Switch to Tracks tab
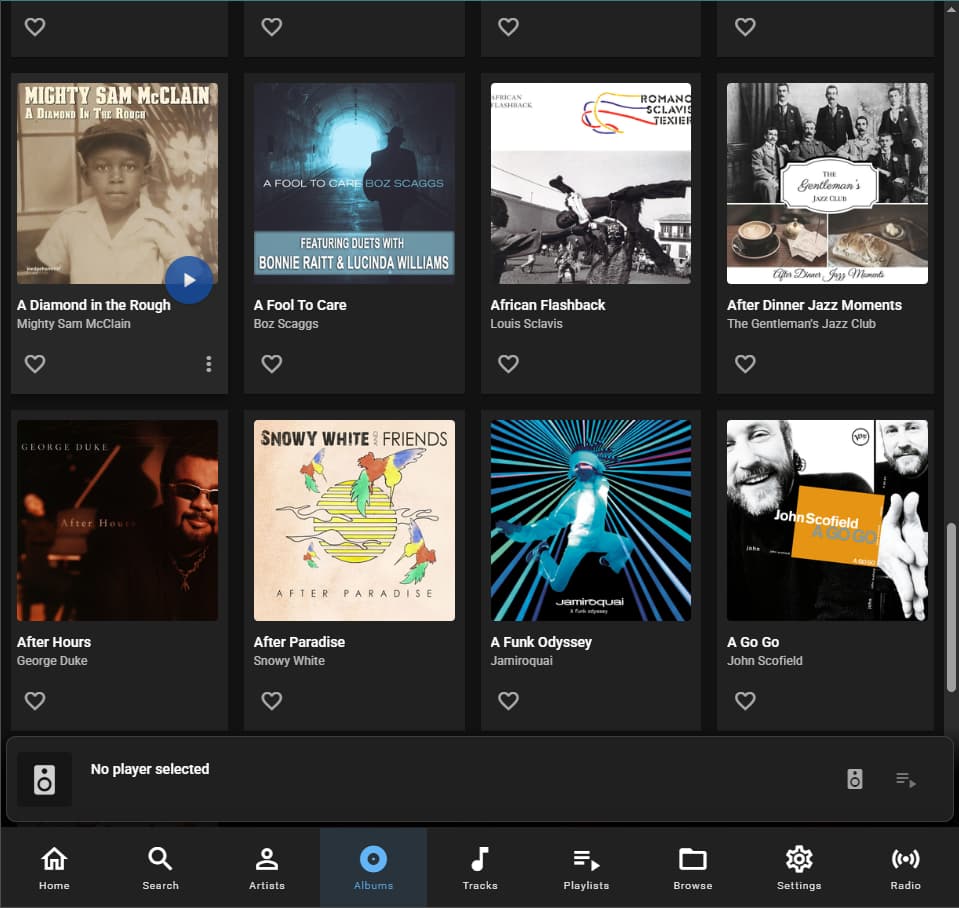 point(480,868)
